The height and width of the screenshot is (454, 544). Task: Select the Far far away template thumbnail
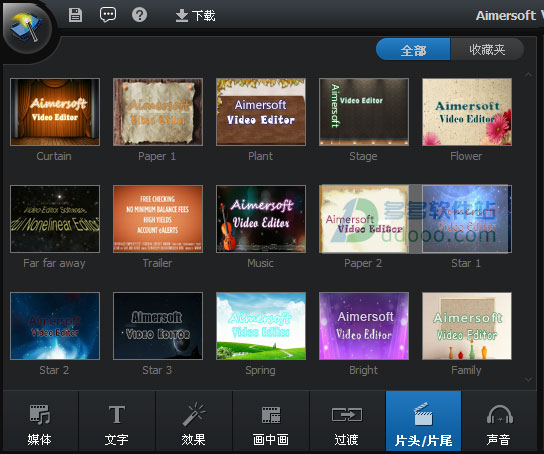55,219
